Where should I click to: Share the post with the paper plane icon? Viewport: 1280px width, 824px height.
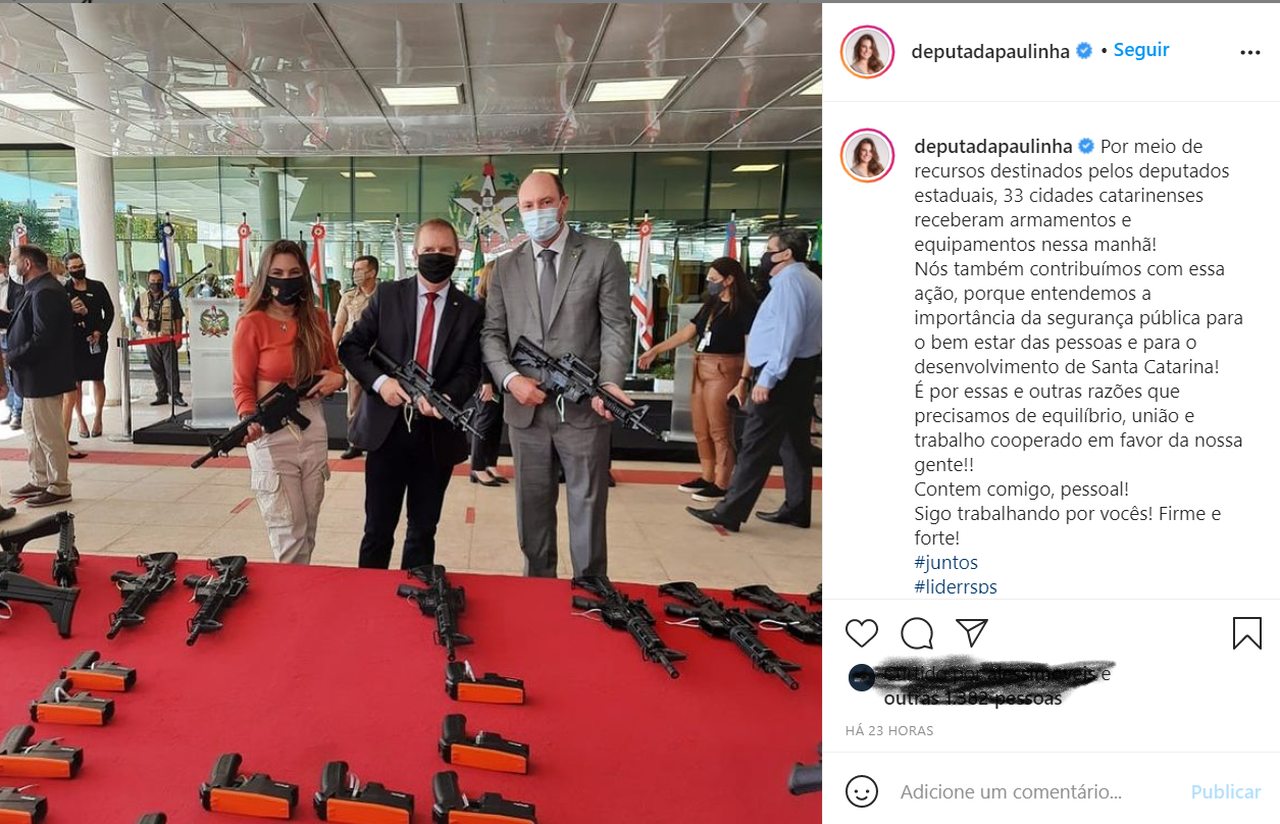971,632
